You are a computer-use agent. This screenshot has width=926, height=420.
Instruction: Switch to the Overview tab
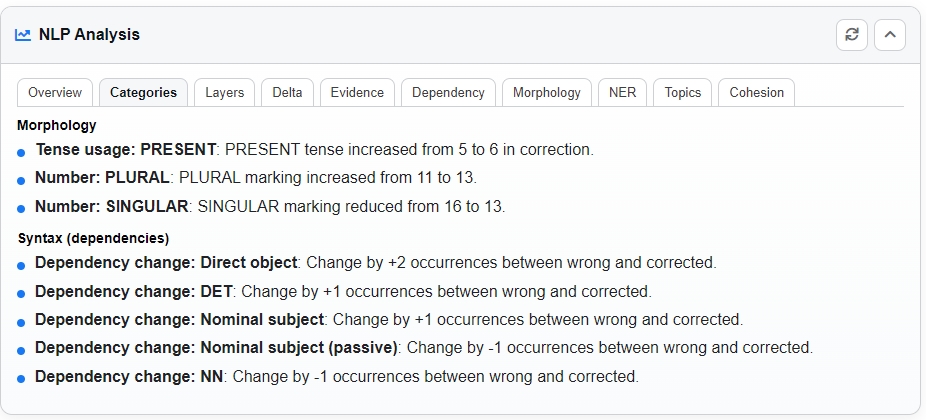(55, 92)
